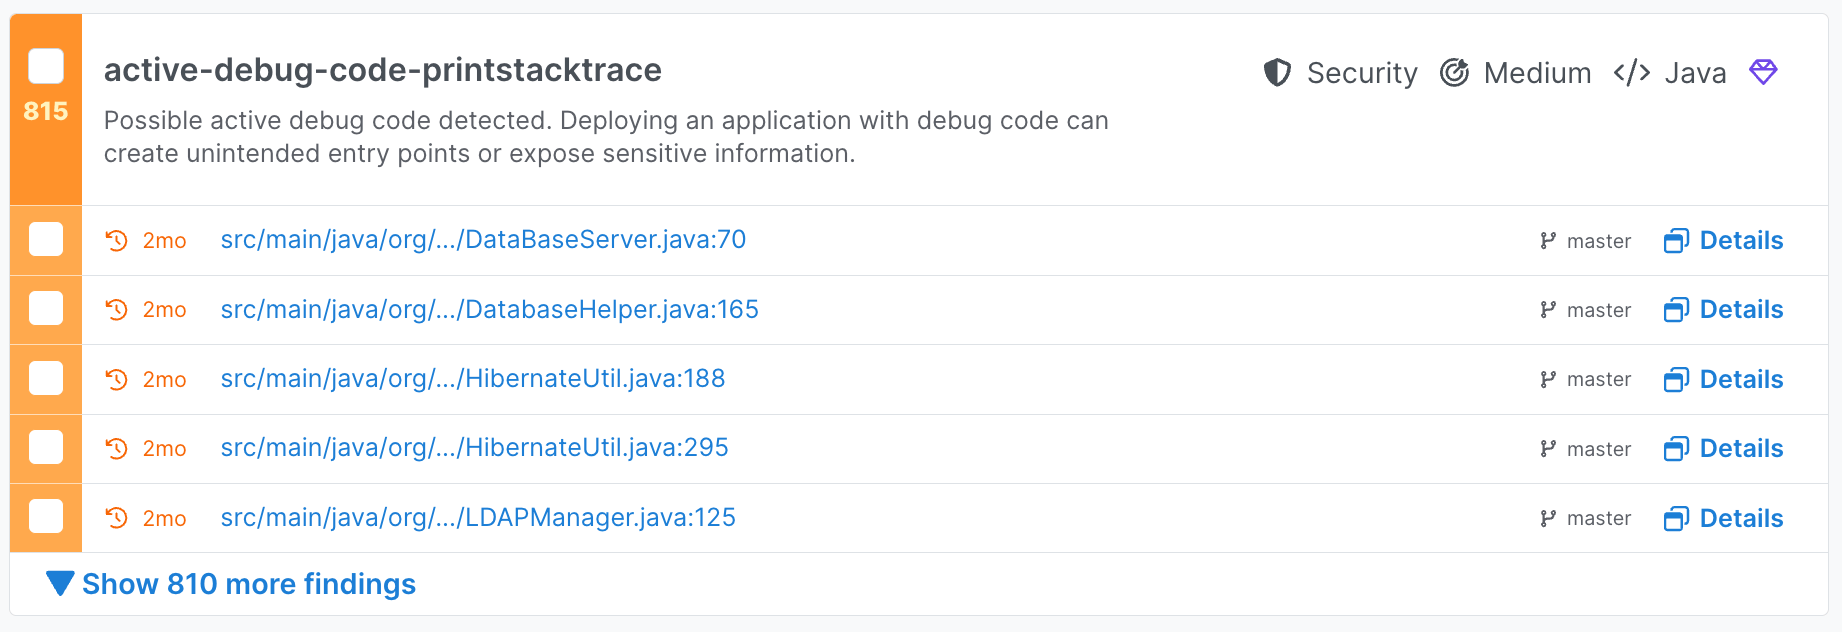Viewport: 1842px width, 632px height.
Task: Open the HibernateUtil.java:295 file link
Action: pos(474,448)
